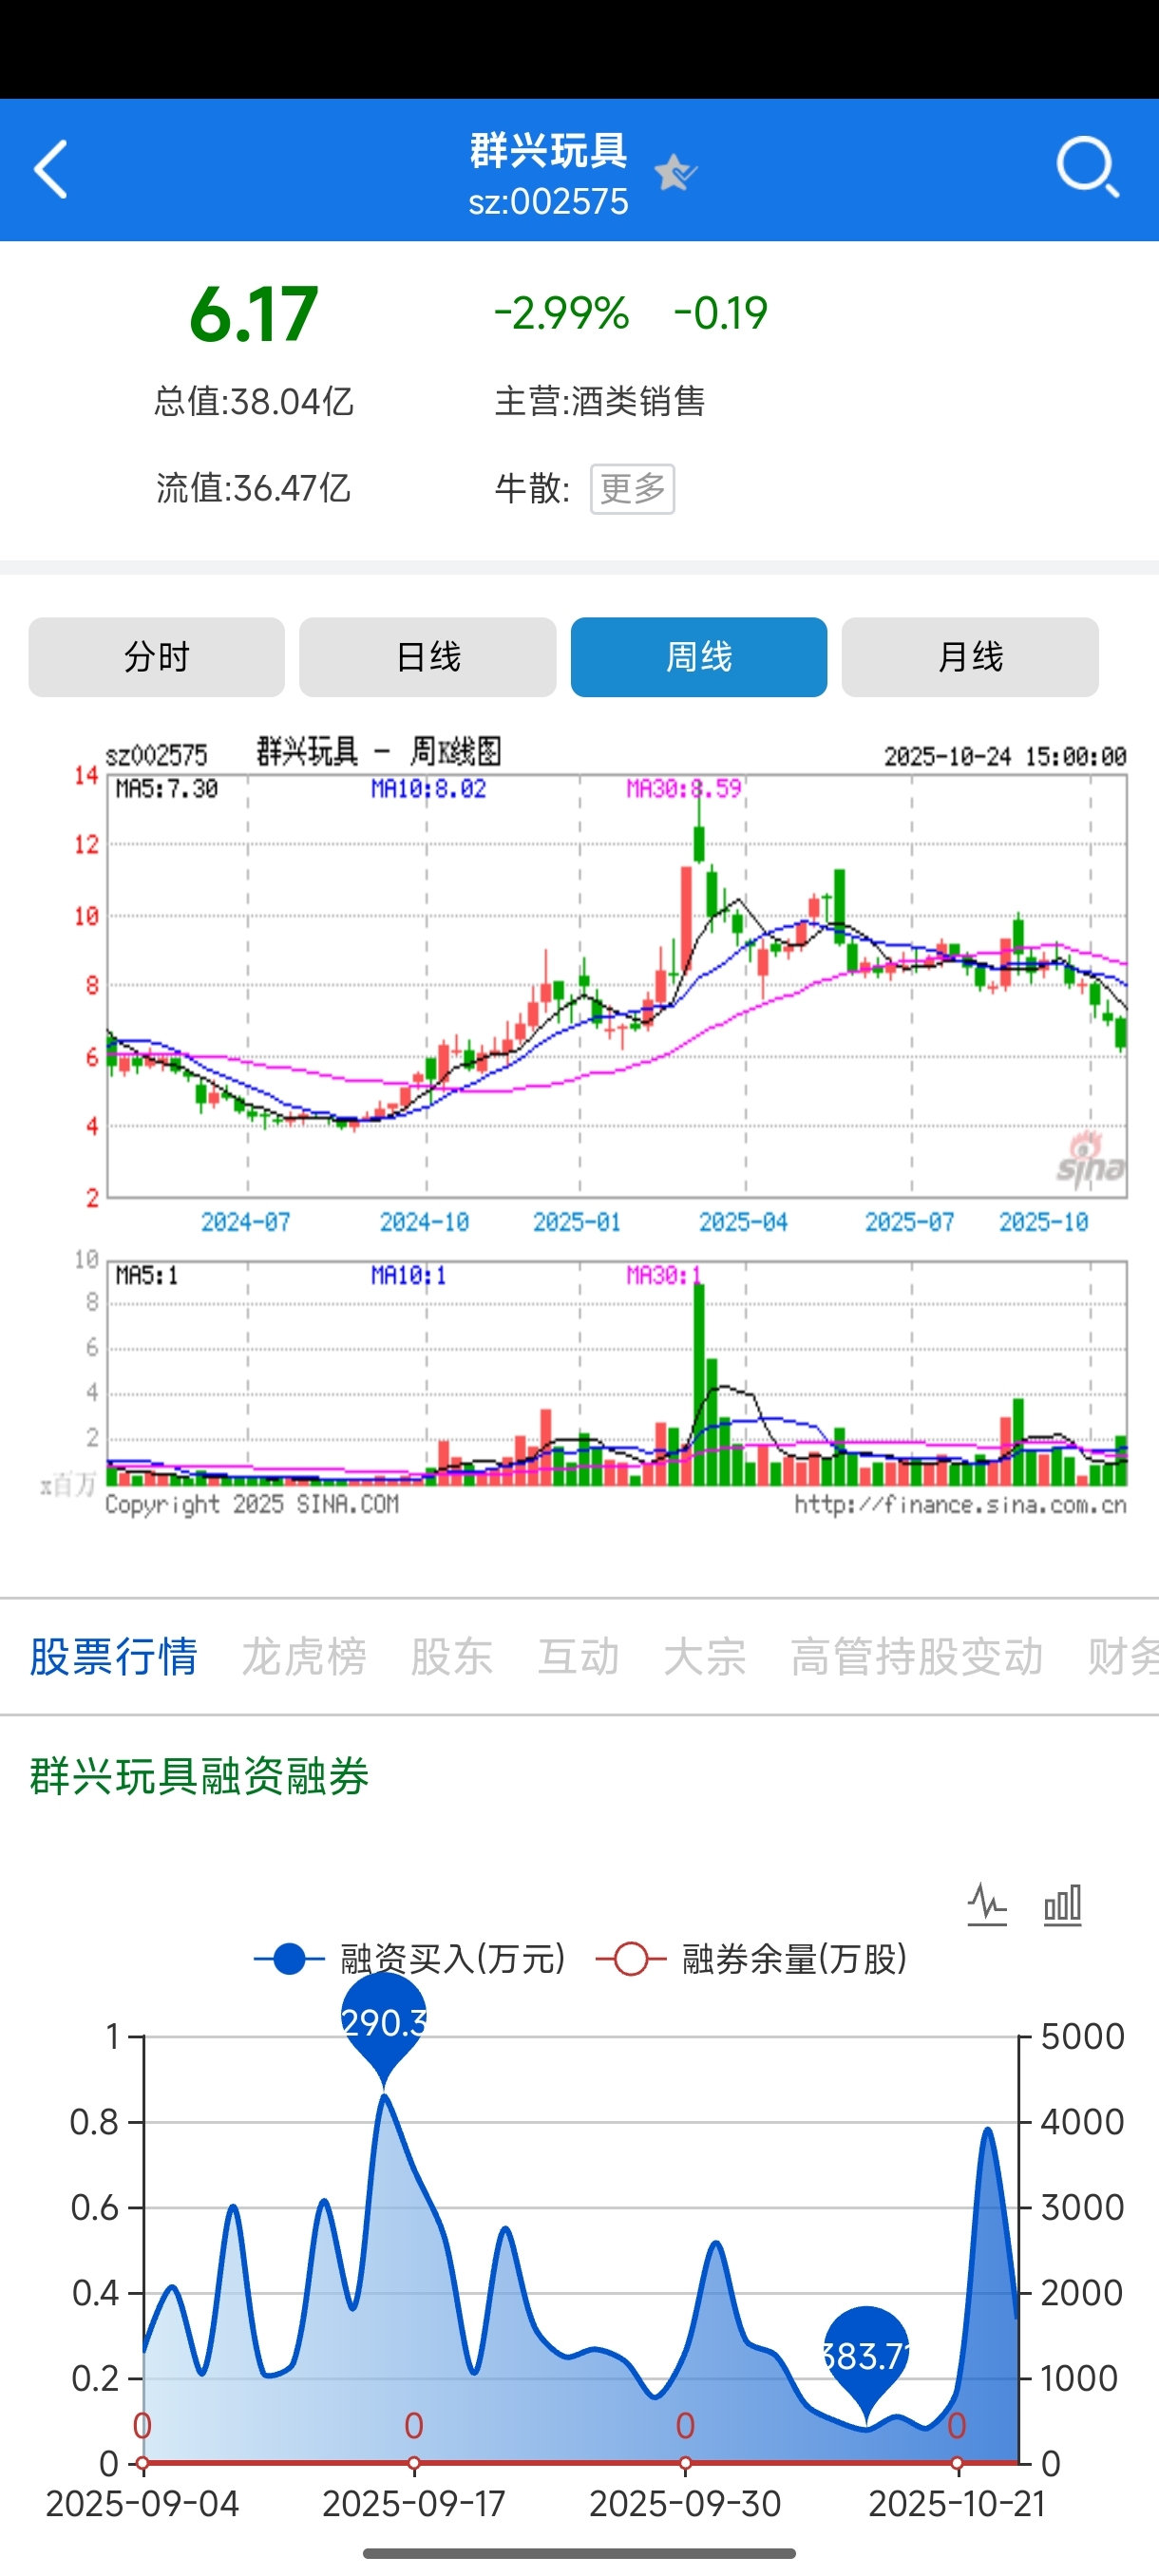Open the 互动 section tab
The width and height of the screenshot is (1159, 2576).
[x=578, y=1656]
